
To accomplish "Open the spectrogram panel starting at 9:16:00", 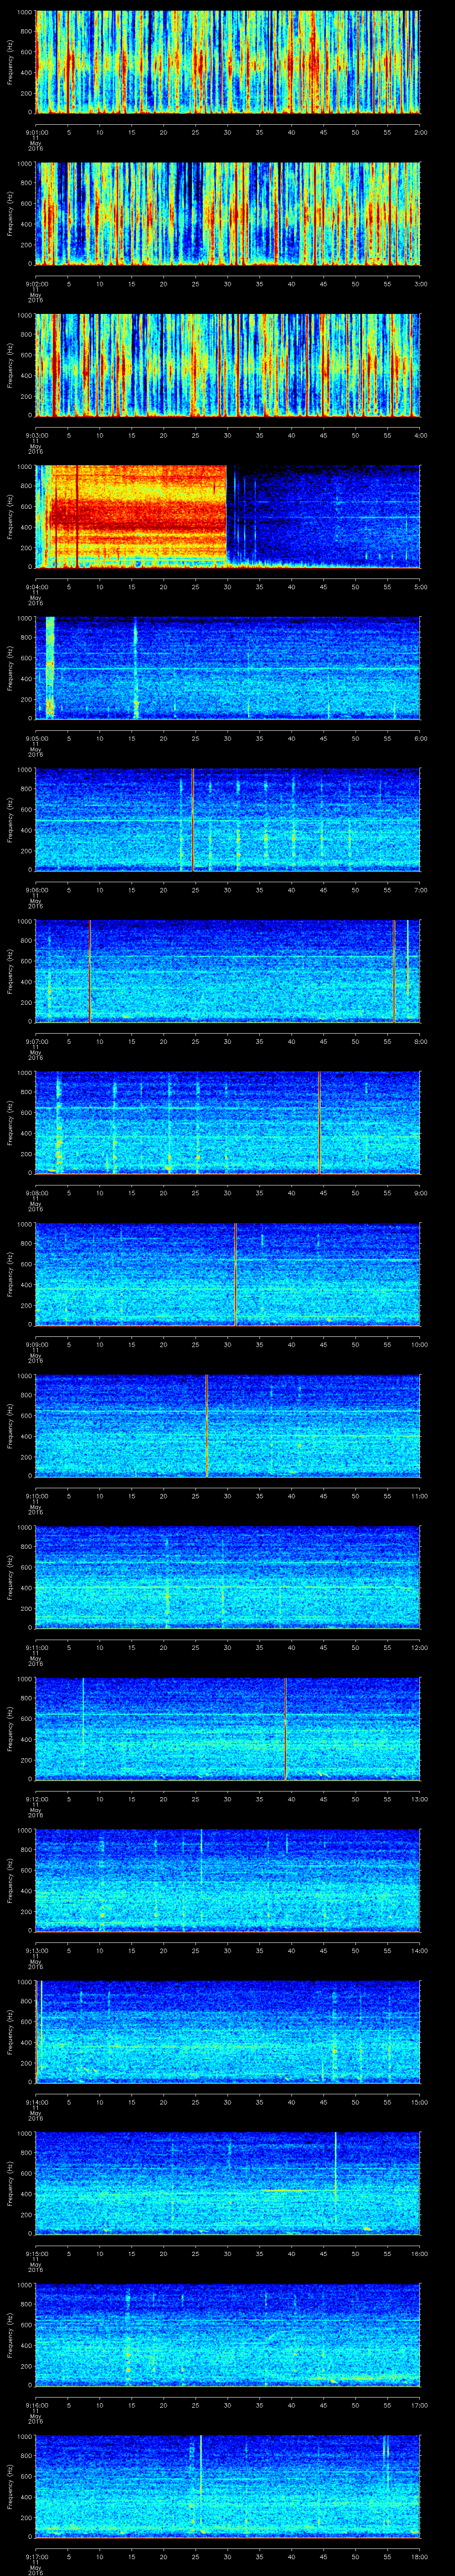I will click(228, 2334).
